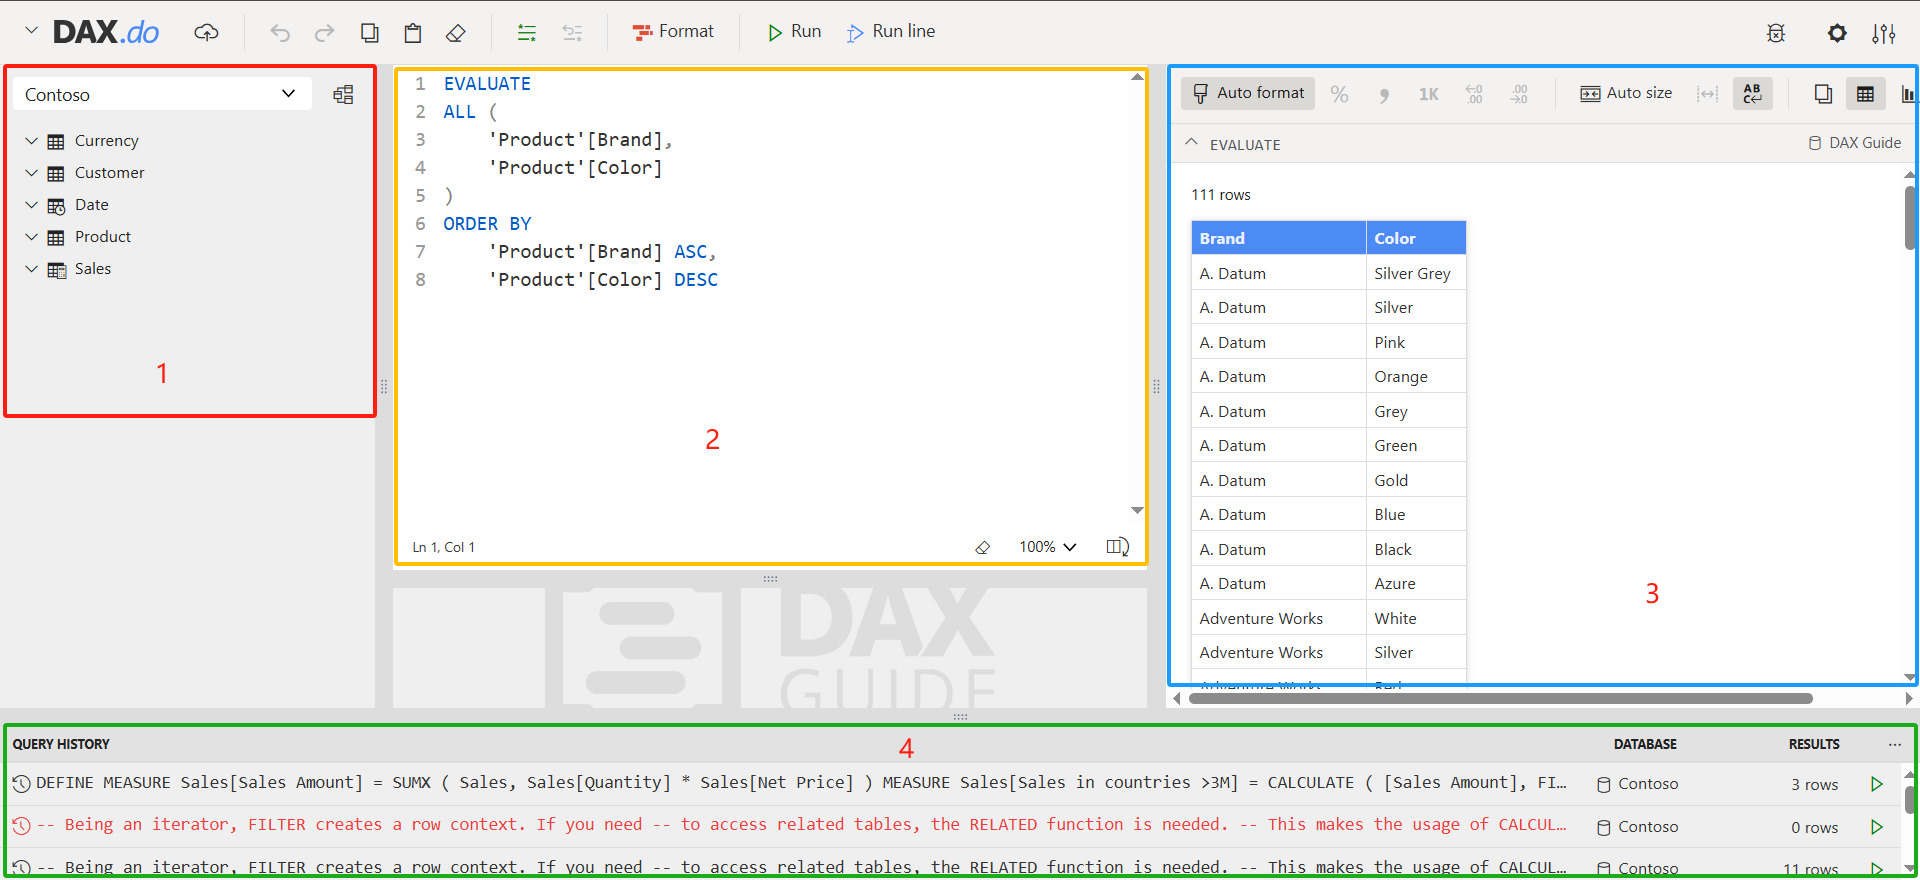Select the Adventure Works White row brand cell
Viewport: 1920px width, 880px height.
point(1278,618)
